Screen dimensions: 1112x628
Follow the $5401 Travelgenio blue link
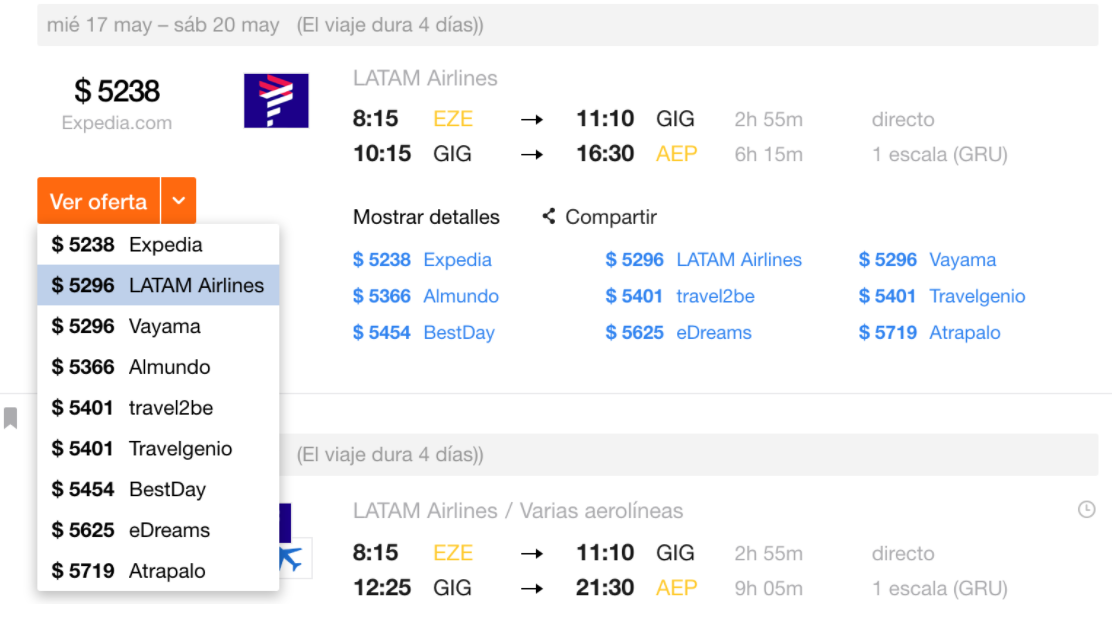942,296
